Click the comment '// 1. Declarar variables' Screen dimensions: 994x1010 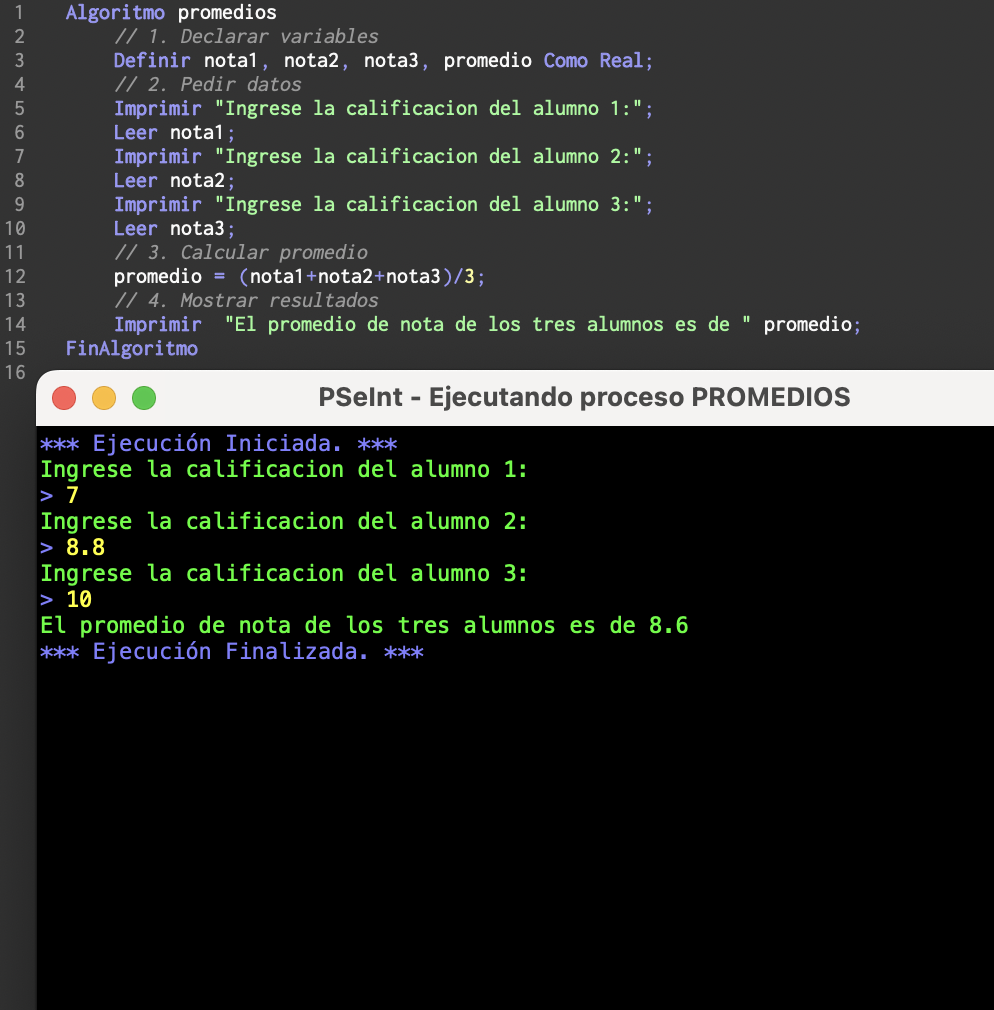coord(246,36)
